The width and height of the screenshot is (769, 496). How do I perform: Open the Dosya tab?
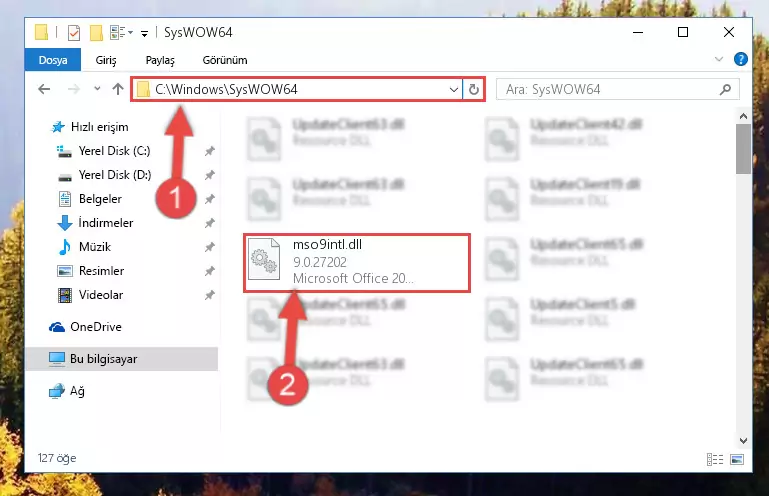point(53,60)
